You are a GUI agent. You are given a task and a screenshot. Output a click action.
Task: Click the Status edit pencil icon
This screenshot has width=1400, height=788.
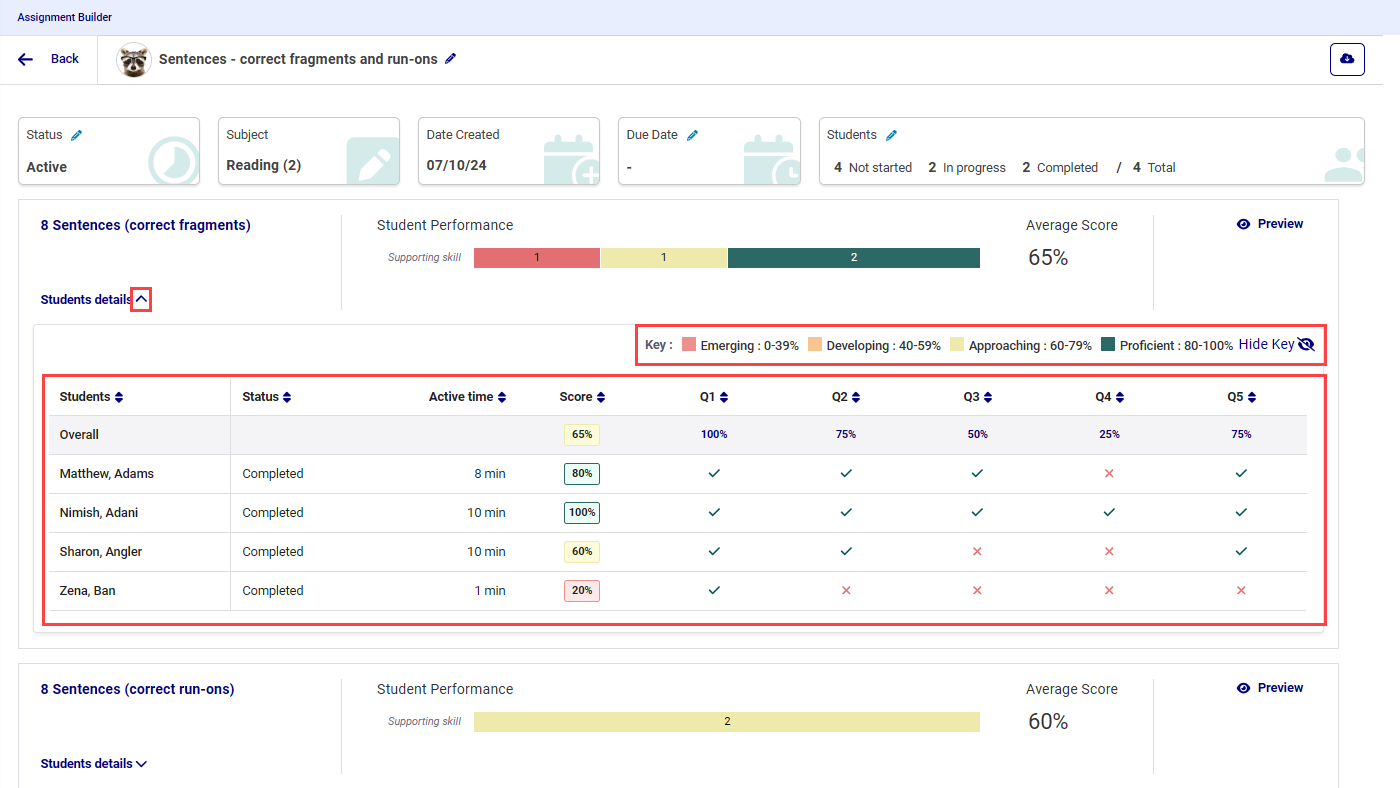pos(77,135)
